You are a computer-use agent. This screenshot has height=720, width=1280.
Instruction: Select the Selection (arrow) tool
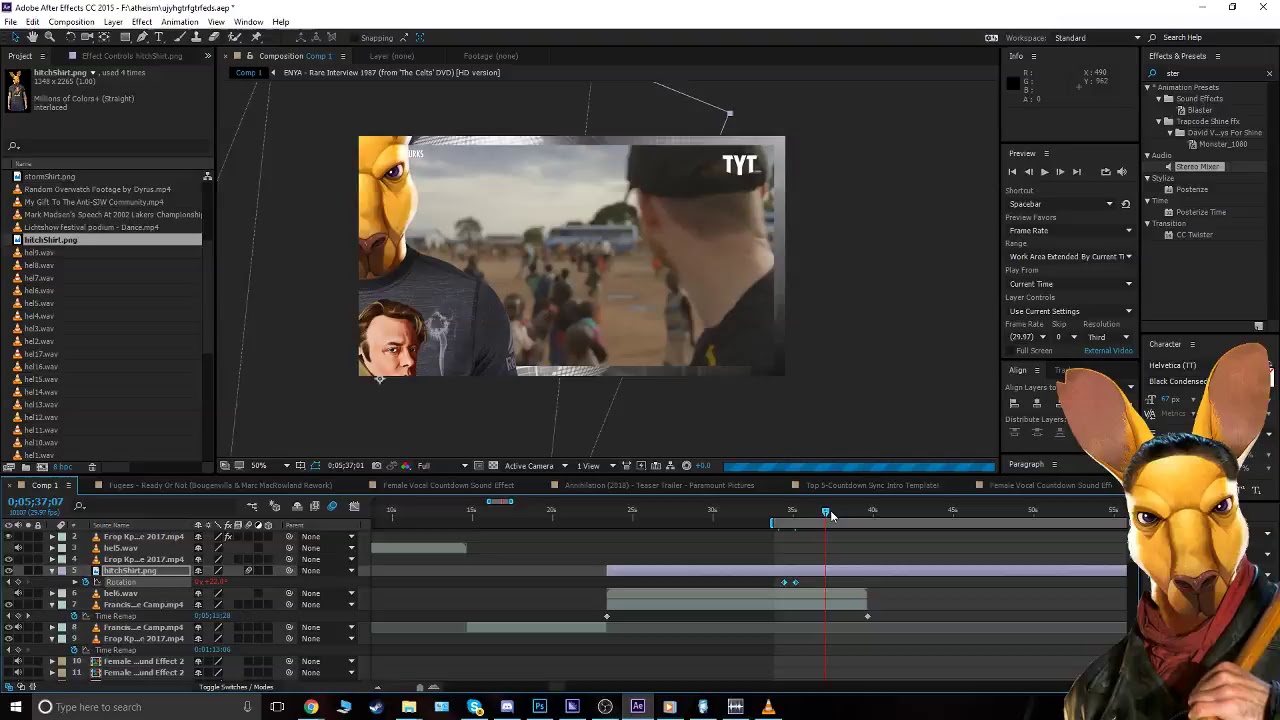[15, 37]
